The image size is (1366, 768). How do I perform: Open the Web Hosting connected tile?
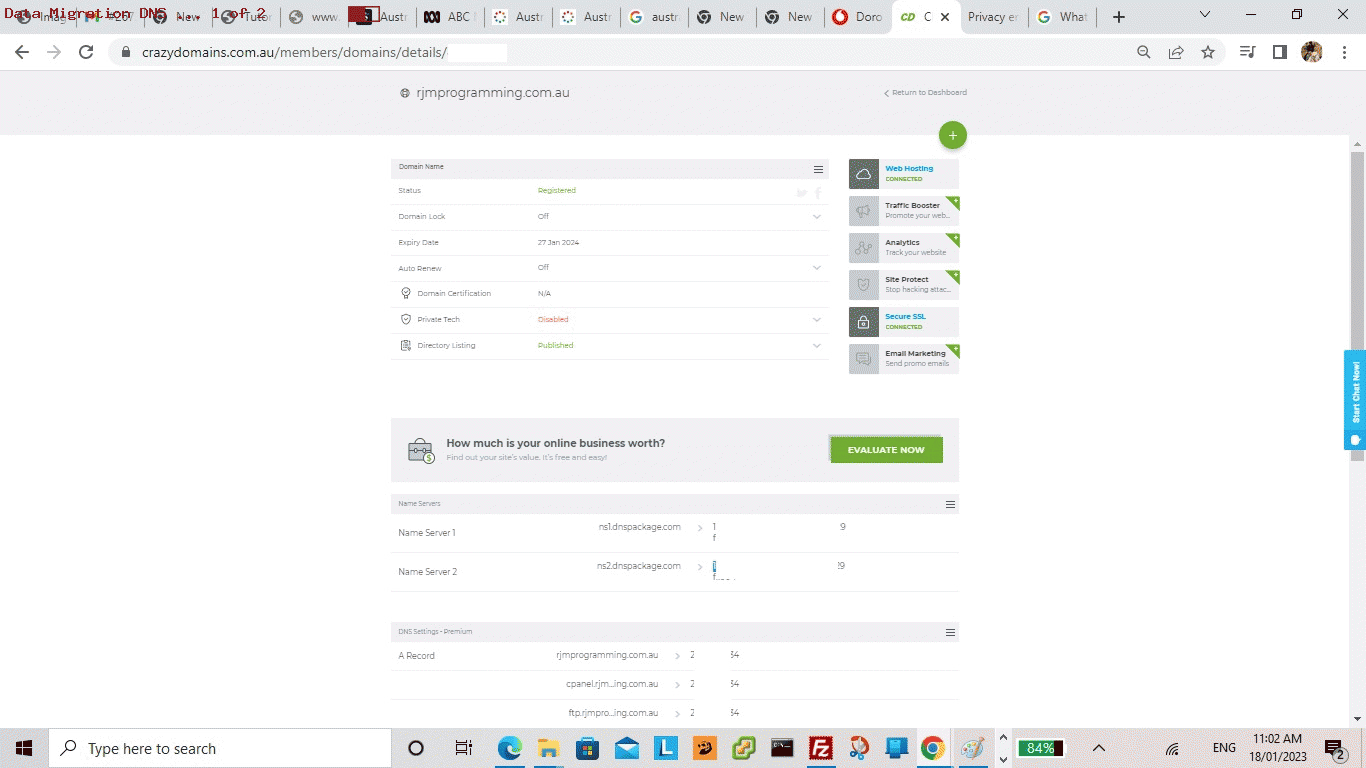click(904, 174)
